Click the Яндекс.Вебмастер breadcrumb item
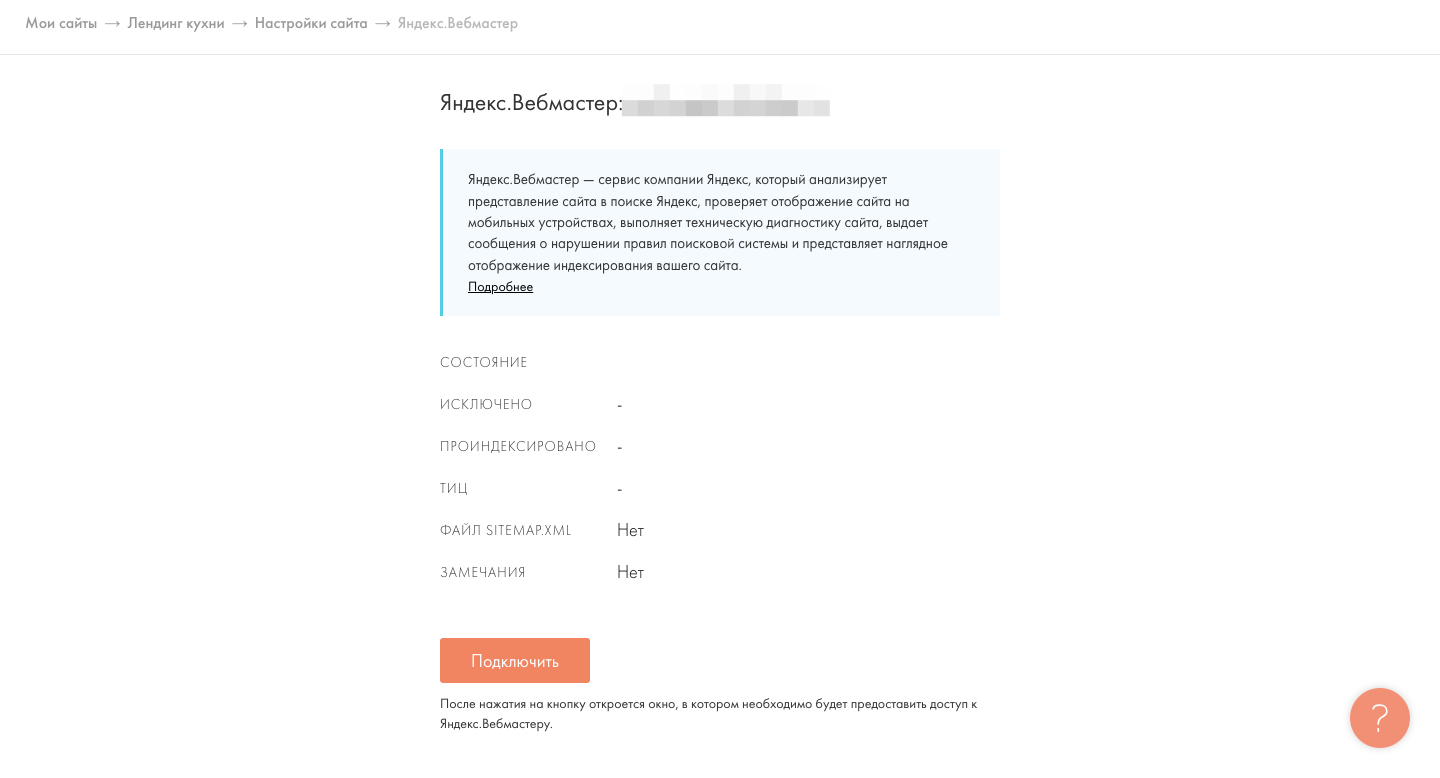Screen dimensions: 1440x778 (x=458, y=23)
